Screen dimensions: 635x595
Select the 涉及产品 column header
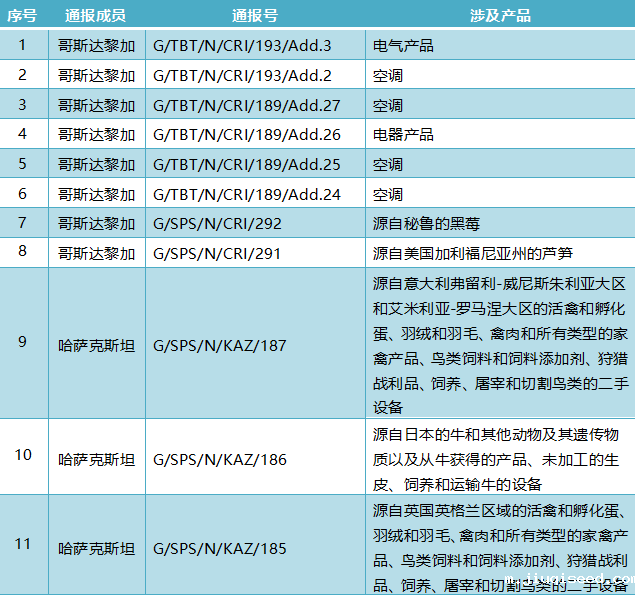click(x=499, y=16)
